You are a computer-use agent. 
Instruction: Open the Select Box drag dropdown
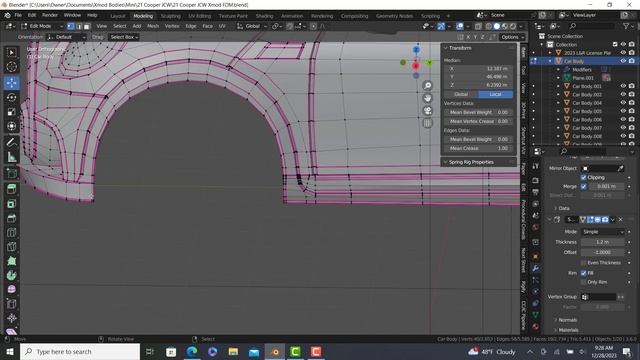(x=124, y=37)
